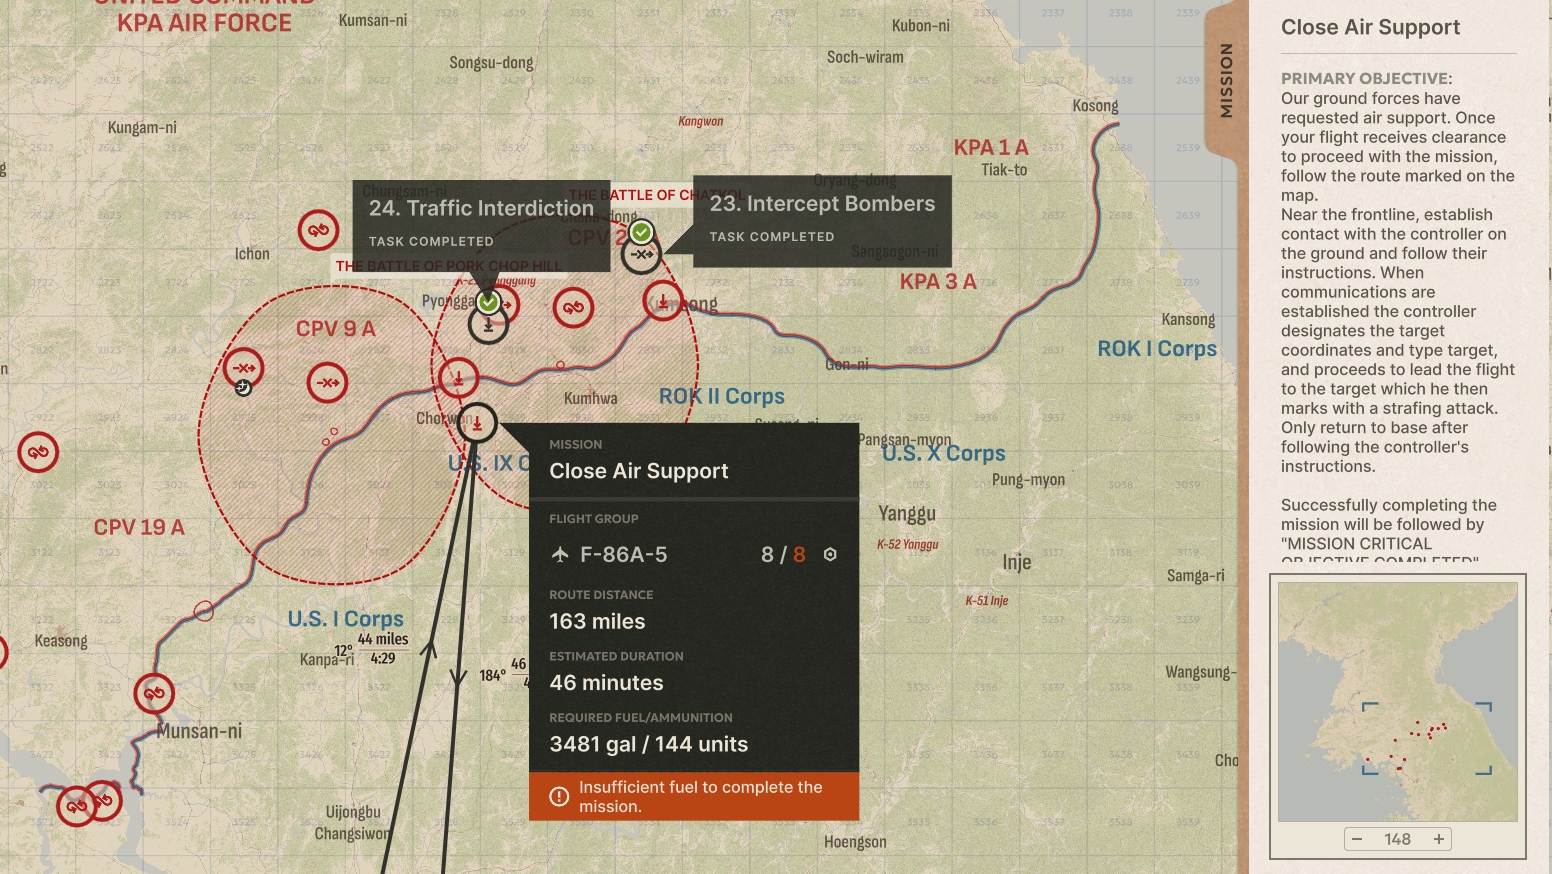
Task: Zoom in with the minimap plus button
Action: coord(1439,839)
